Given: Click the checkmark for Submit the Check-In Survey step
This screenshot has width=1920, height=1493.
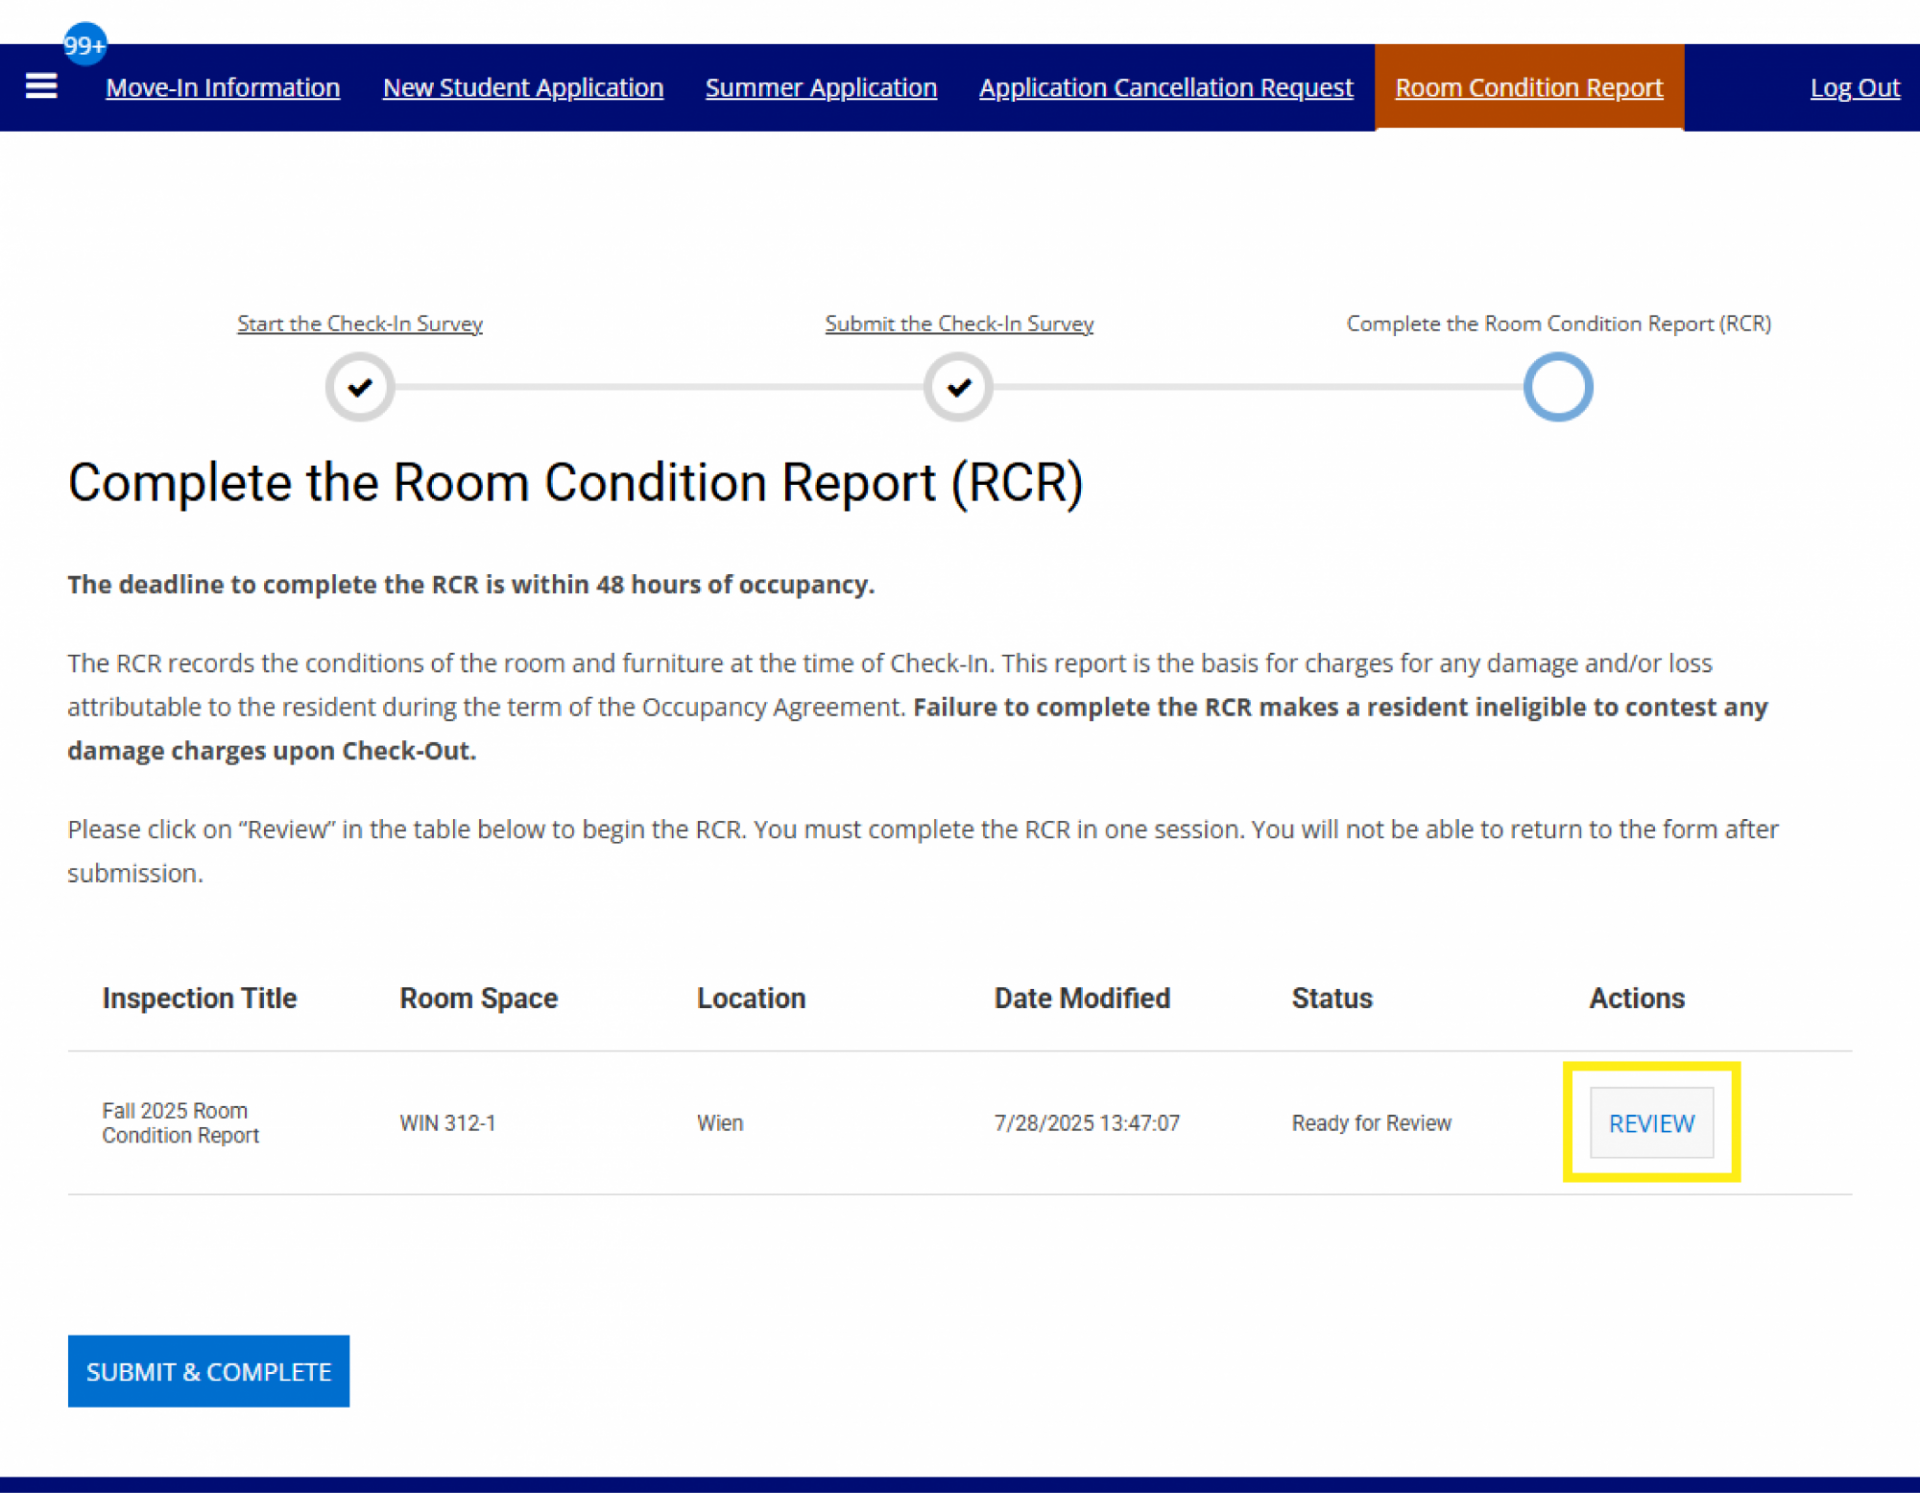Looking at the screenshot, I should click(x=958, y=387).
